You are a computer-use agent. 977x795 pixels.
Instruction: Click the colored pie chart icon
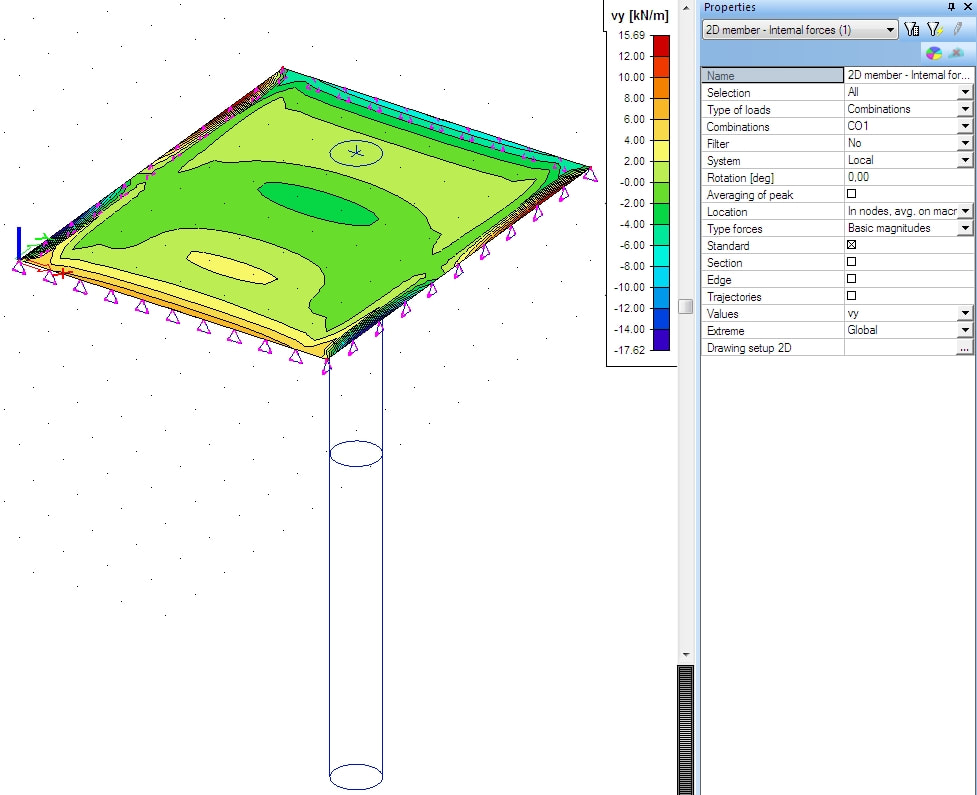[934, 51]
